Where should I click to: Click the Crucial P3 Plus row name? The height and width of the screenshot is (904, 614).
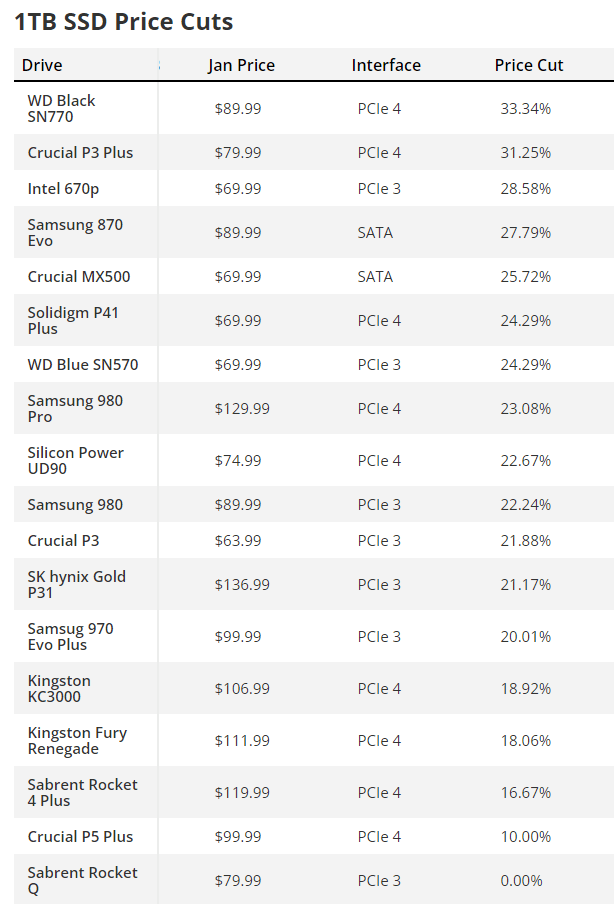(x=80, y=153)
